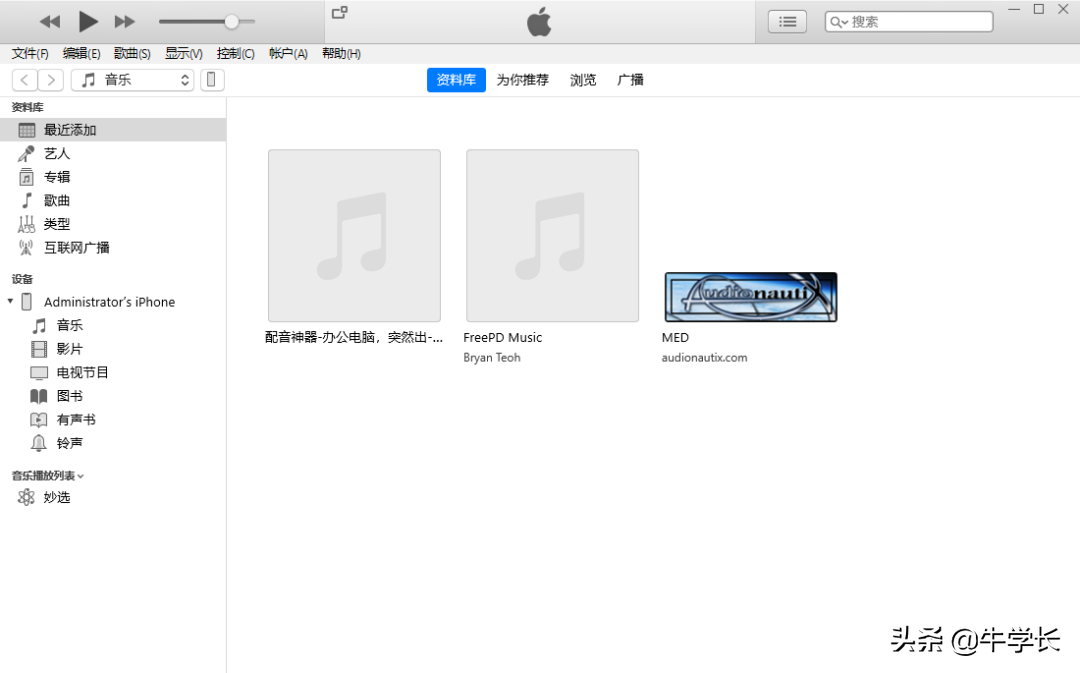Click the iPhone device button in toolbar
This screenshot has width=1080, height=673.
pos(212,80)
